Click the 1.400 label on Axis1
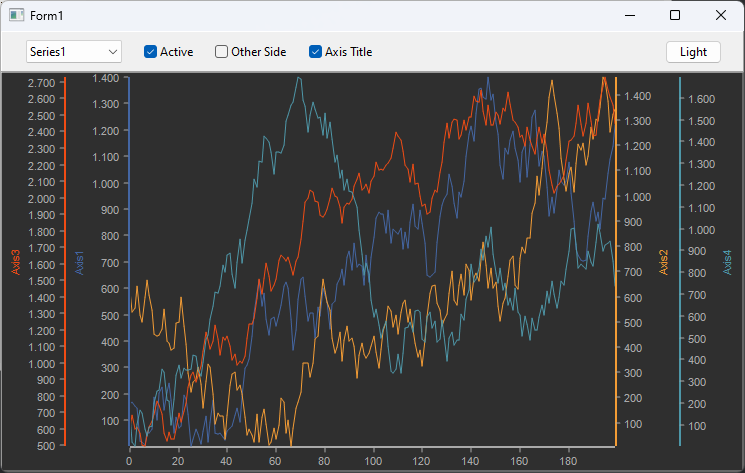The height and width of the screenshot is (473, 745). [105, 78]
